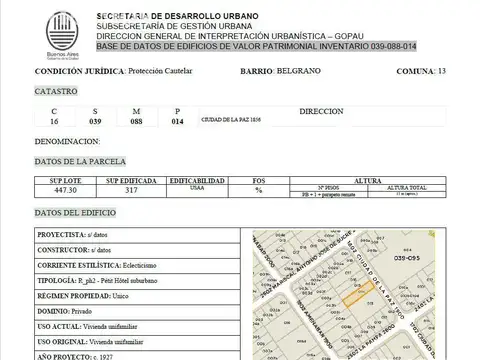Image resolution: width=480 pixels, height=360 pixels.
Task: Click the 'DATOS DE LA PARCELA' heading
Action: pyautogui.click(x=80, y=162)
